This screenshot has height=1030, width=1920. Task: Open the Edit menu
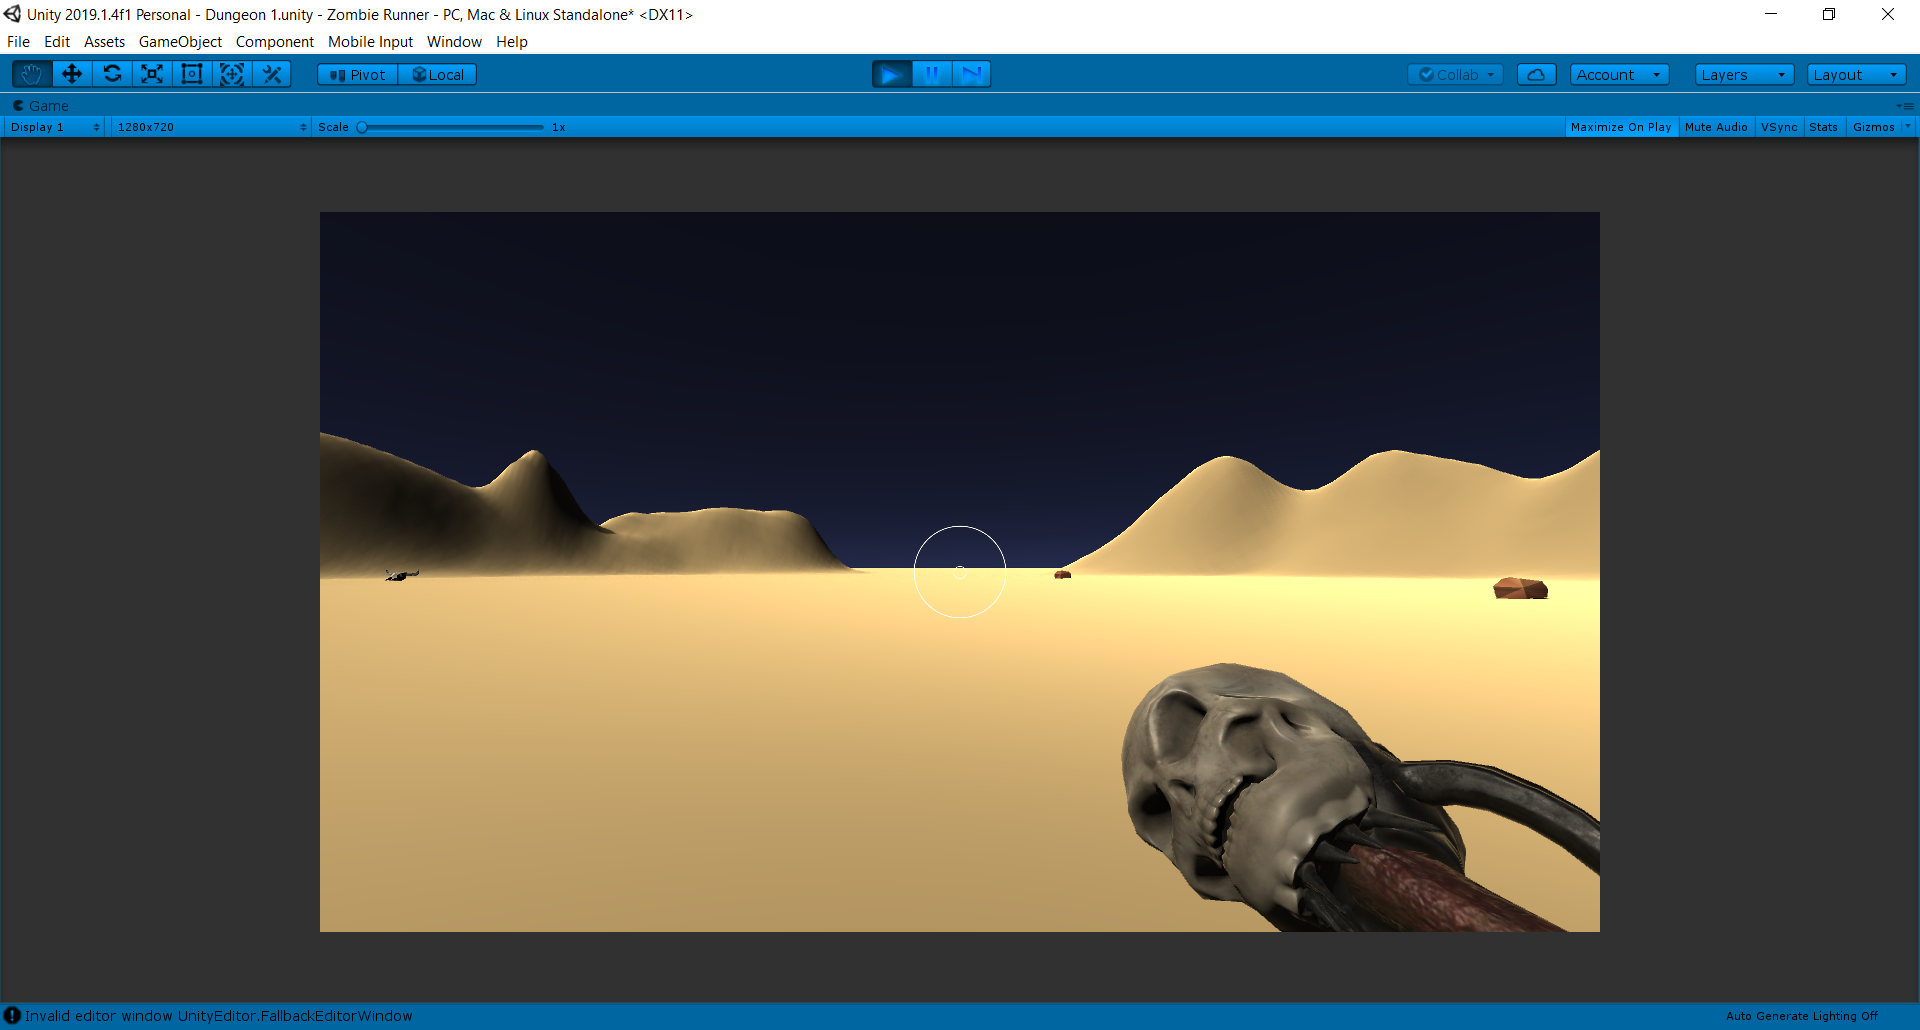[x=57, y=42]
